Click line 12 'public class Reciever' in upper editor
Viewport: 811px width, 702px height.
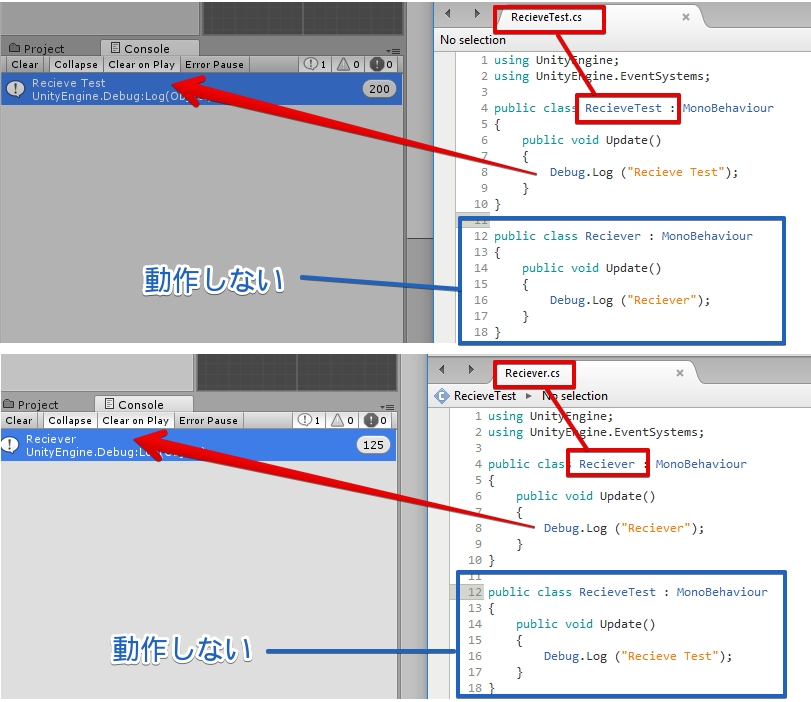coord(623,236)
